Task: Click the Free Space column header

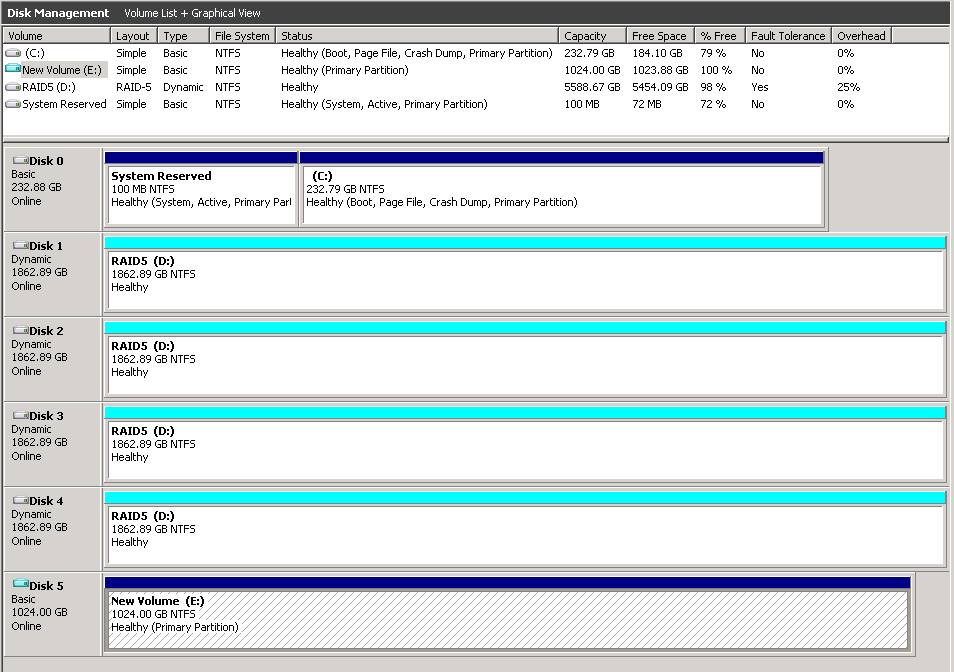Action: [660, 36]
